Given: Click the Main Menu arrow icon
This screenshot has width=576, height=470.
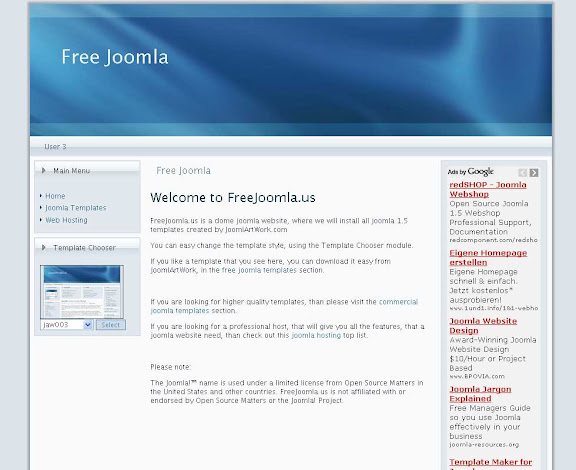Looking at the screenshot, I should tap(44, 171).
